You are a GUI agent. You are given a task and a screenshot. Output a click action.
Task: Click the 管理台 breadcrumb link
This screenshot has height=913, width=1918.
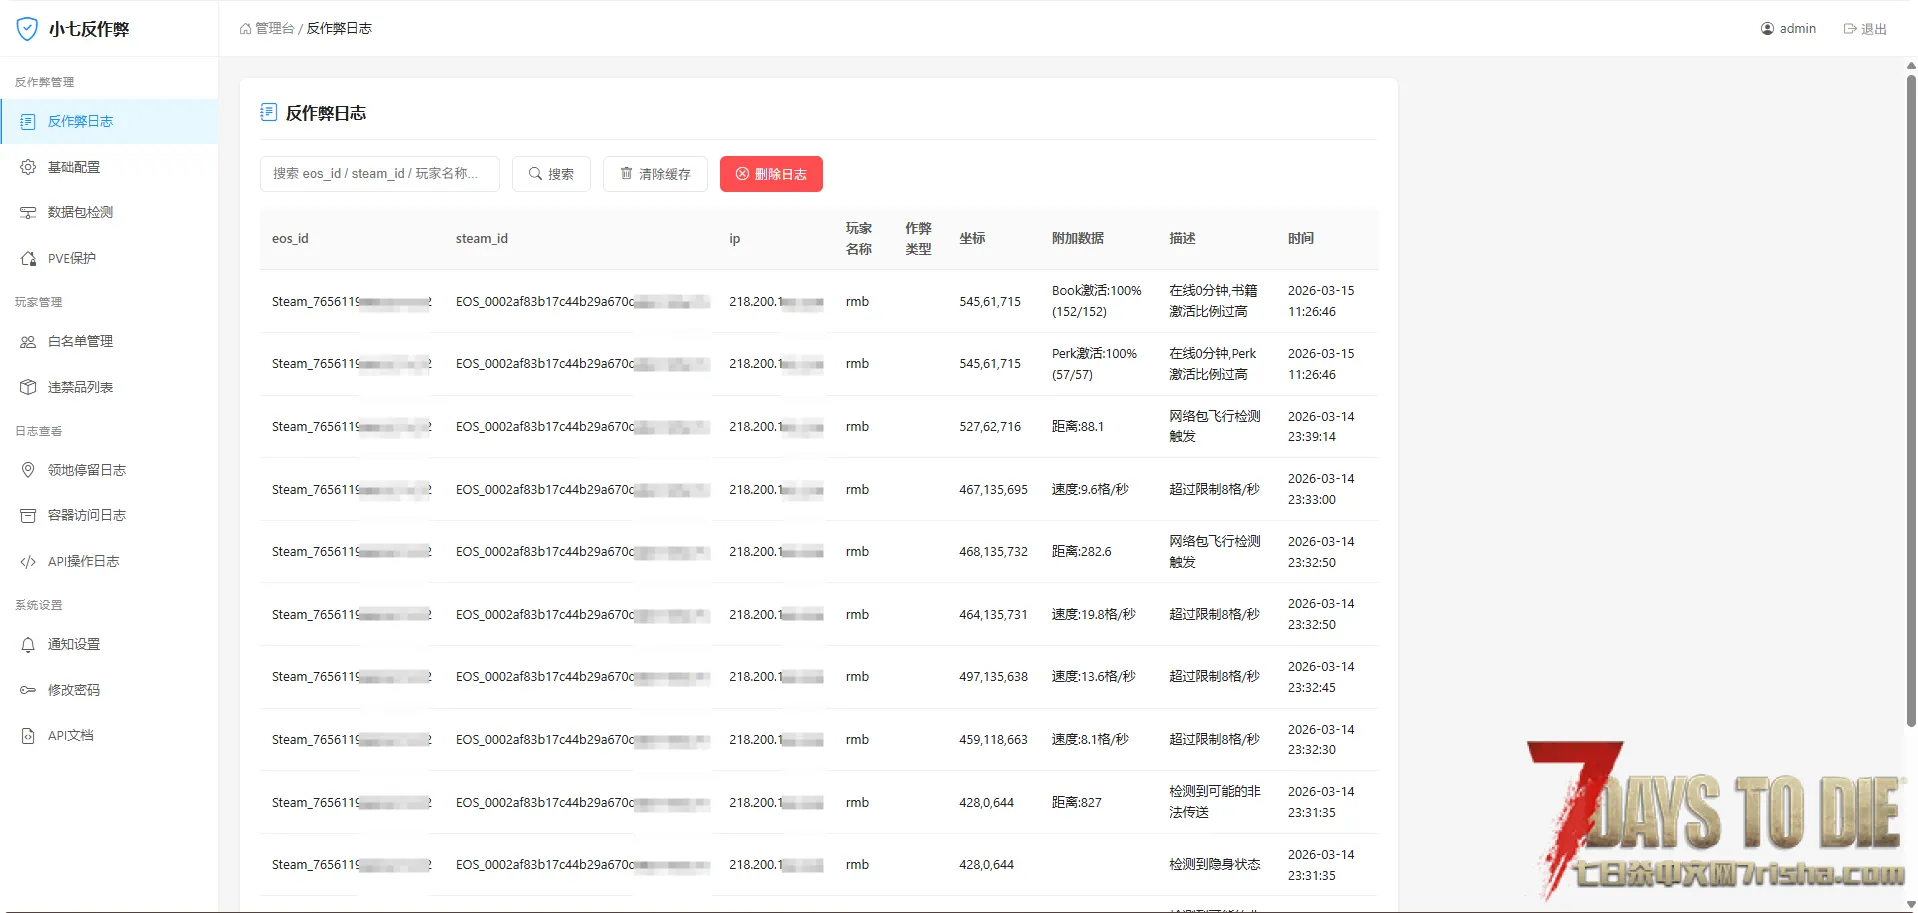(273, 29)
